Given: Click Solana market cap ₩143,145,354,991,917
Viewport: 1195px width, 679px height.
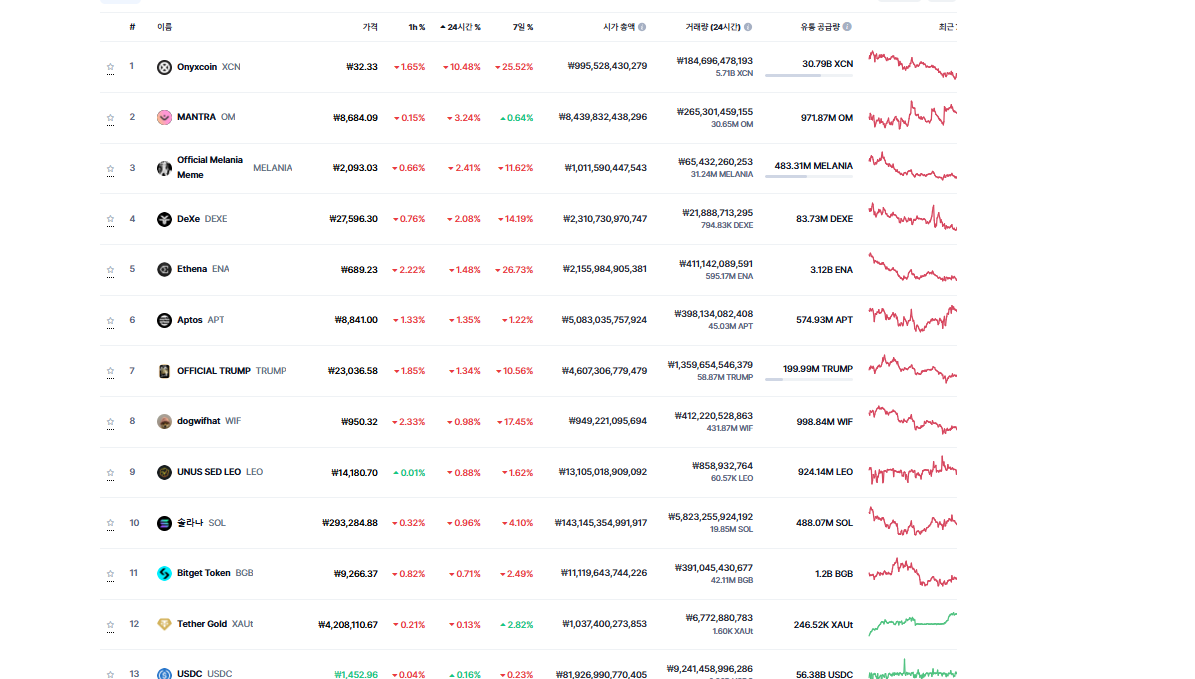Looking at the screenshot, I should pos(601,523).
